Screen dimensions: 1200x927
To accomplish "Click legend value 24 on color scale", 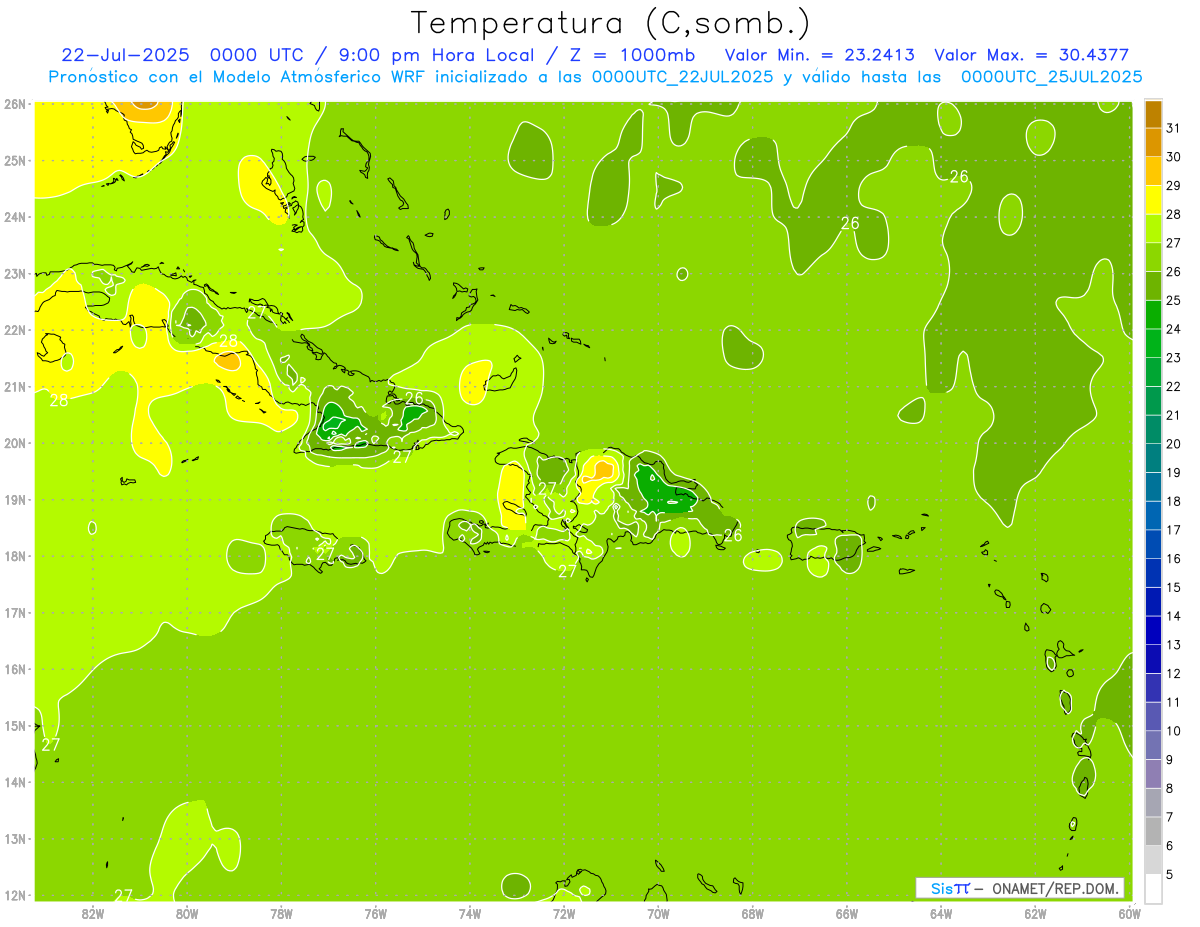I will coord(1173,329).
